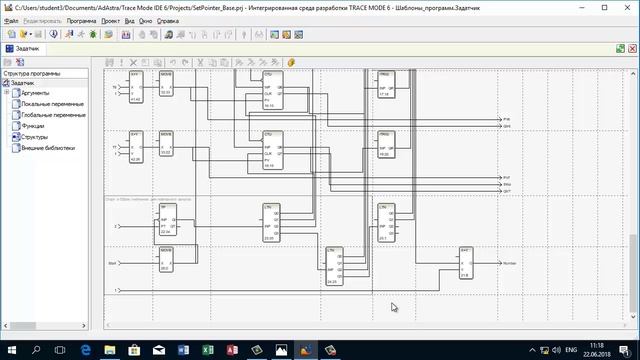Click the grey binoculars toolbar icon
The height and width of the screenshot is (360, 640).
(259, 35)
